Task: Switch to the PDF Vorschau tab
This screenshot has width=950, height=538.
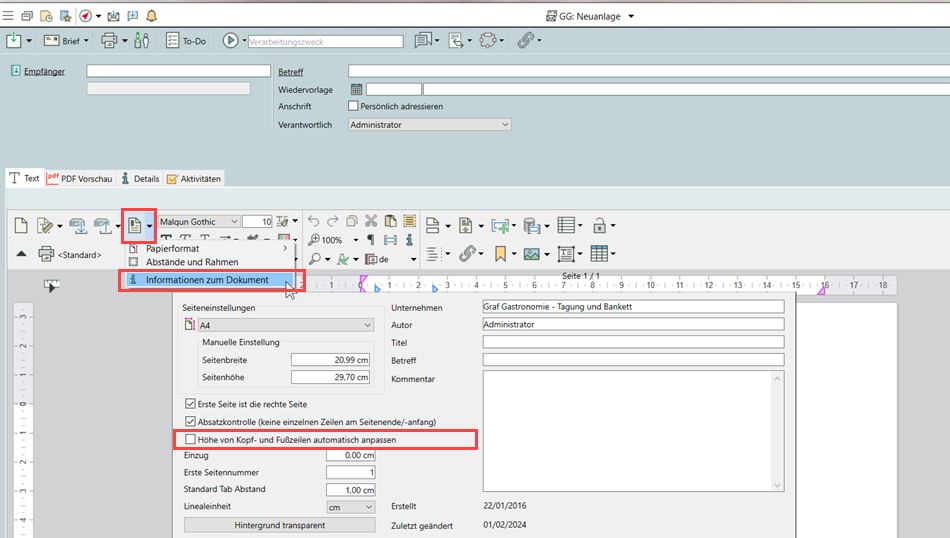Action: click(x=80, y=179)
